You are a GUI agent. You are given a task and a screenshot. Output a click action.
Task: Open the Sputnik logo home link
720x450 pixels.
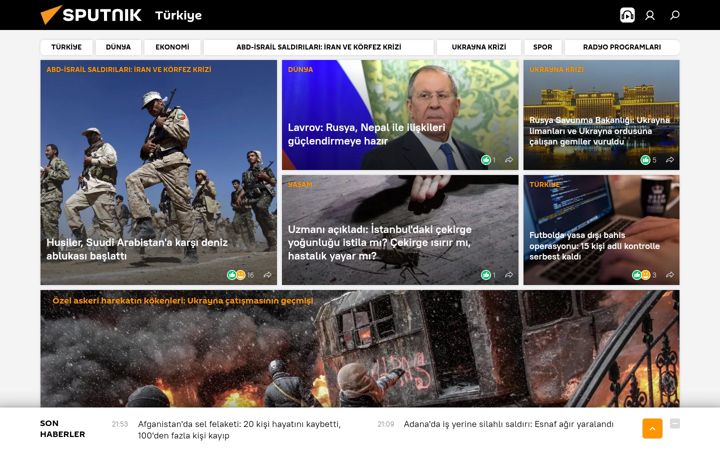pos(91,15)
